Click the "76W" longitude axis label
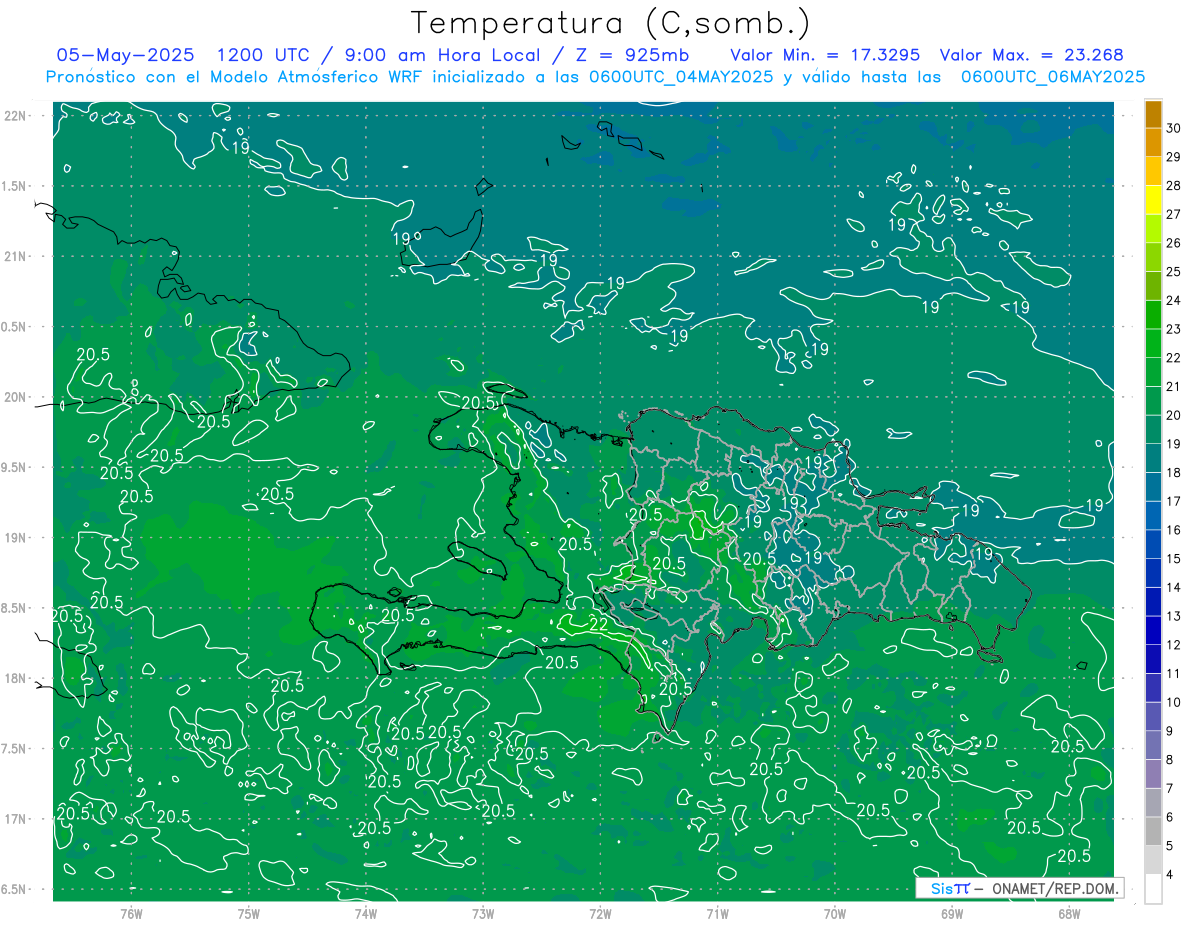The height and width of the screenshot is (927, 1200). click(131, 914)
